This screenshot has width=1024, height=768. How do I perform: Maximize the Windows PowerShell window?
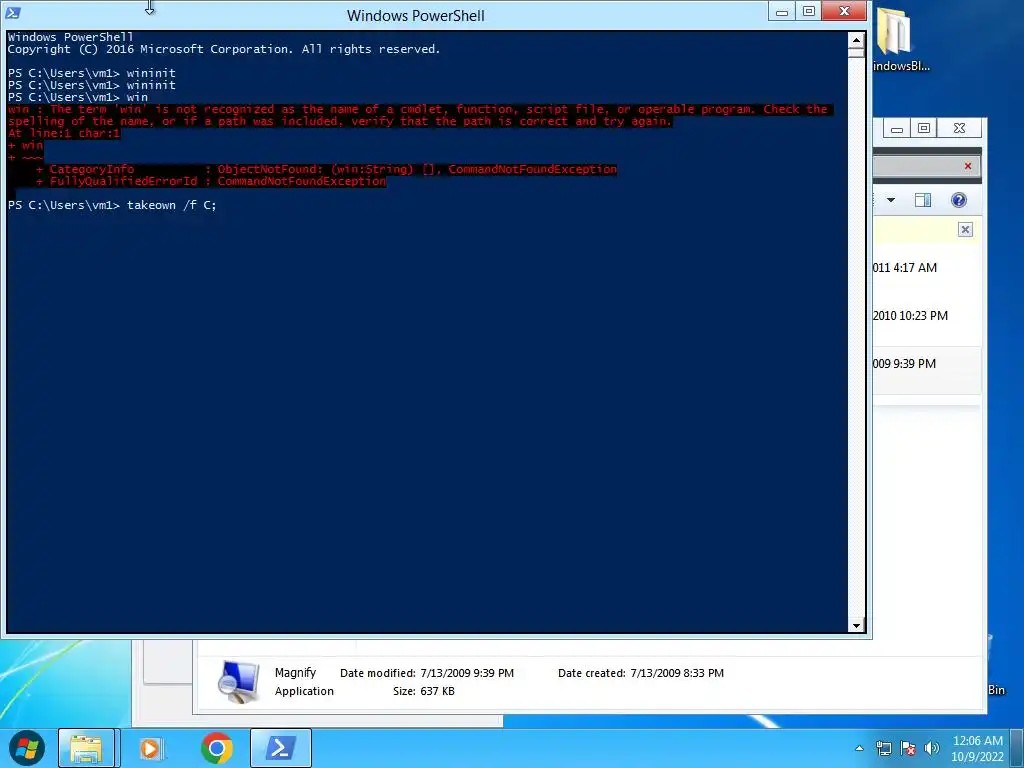[x=808, y=12]
